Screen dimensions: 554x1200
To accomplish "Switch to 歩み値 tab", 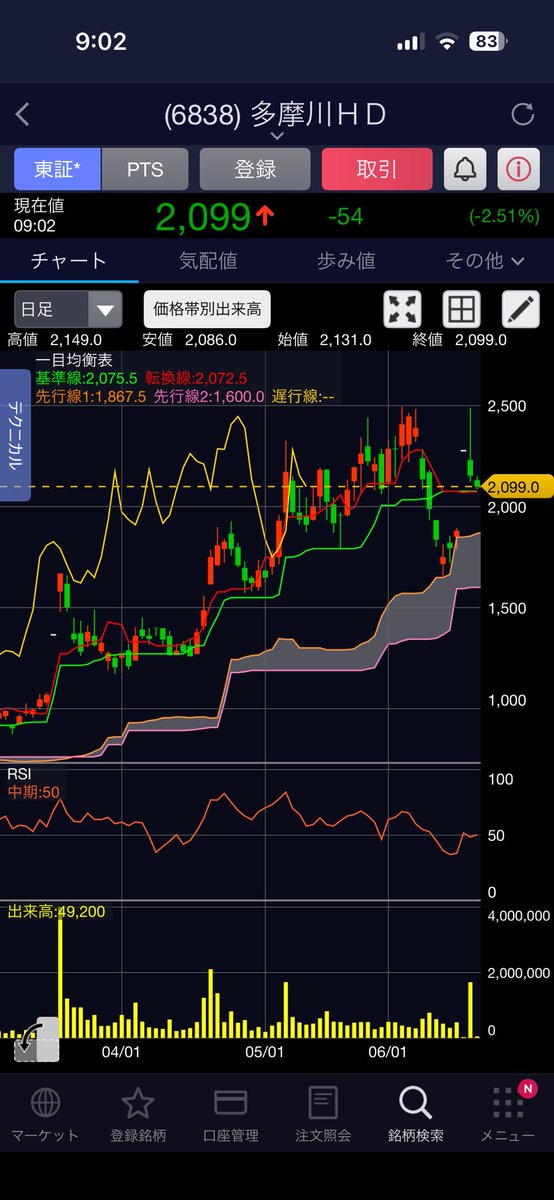I will click(346, 261).
